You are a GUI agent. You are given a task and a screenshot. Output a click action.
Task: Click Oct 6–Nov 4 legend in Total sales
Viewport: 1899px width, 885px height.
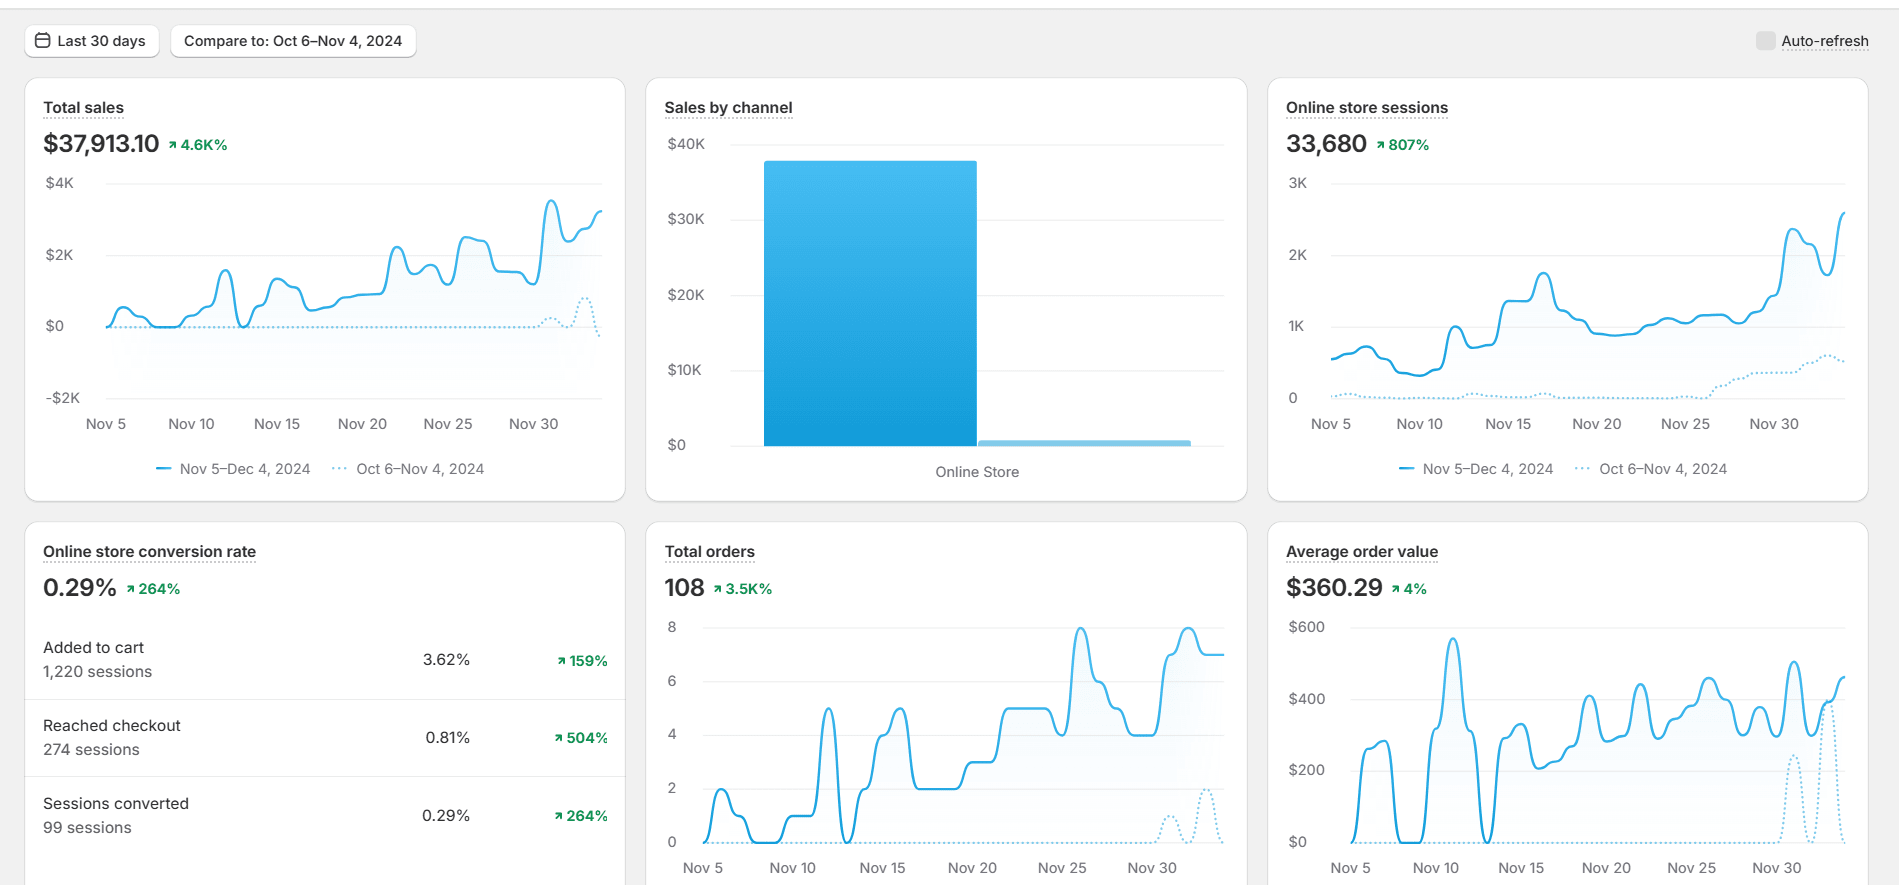[x=409, y=469]
